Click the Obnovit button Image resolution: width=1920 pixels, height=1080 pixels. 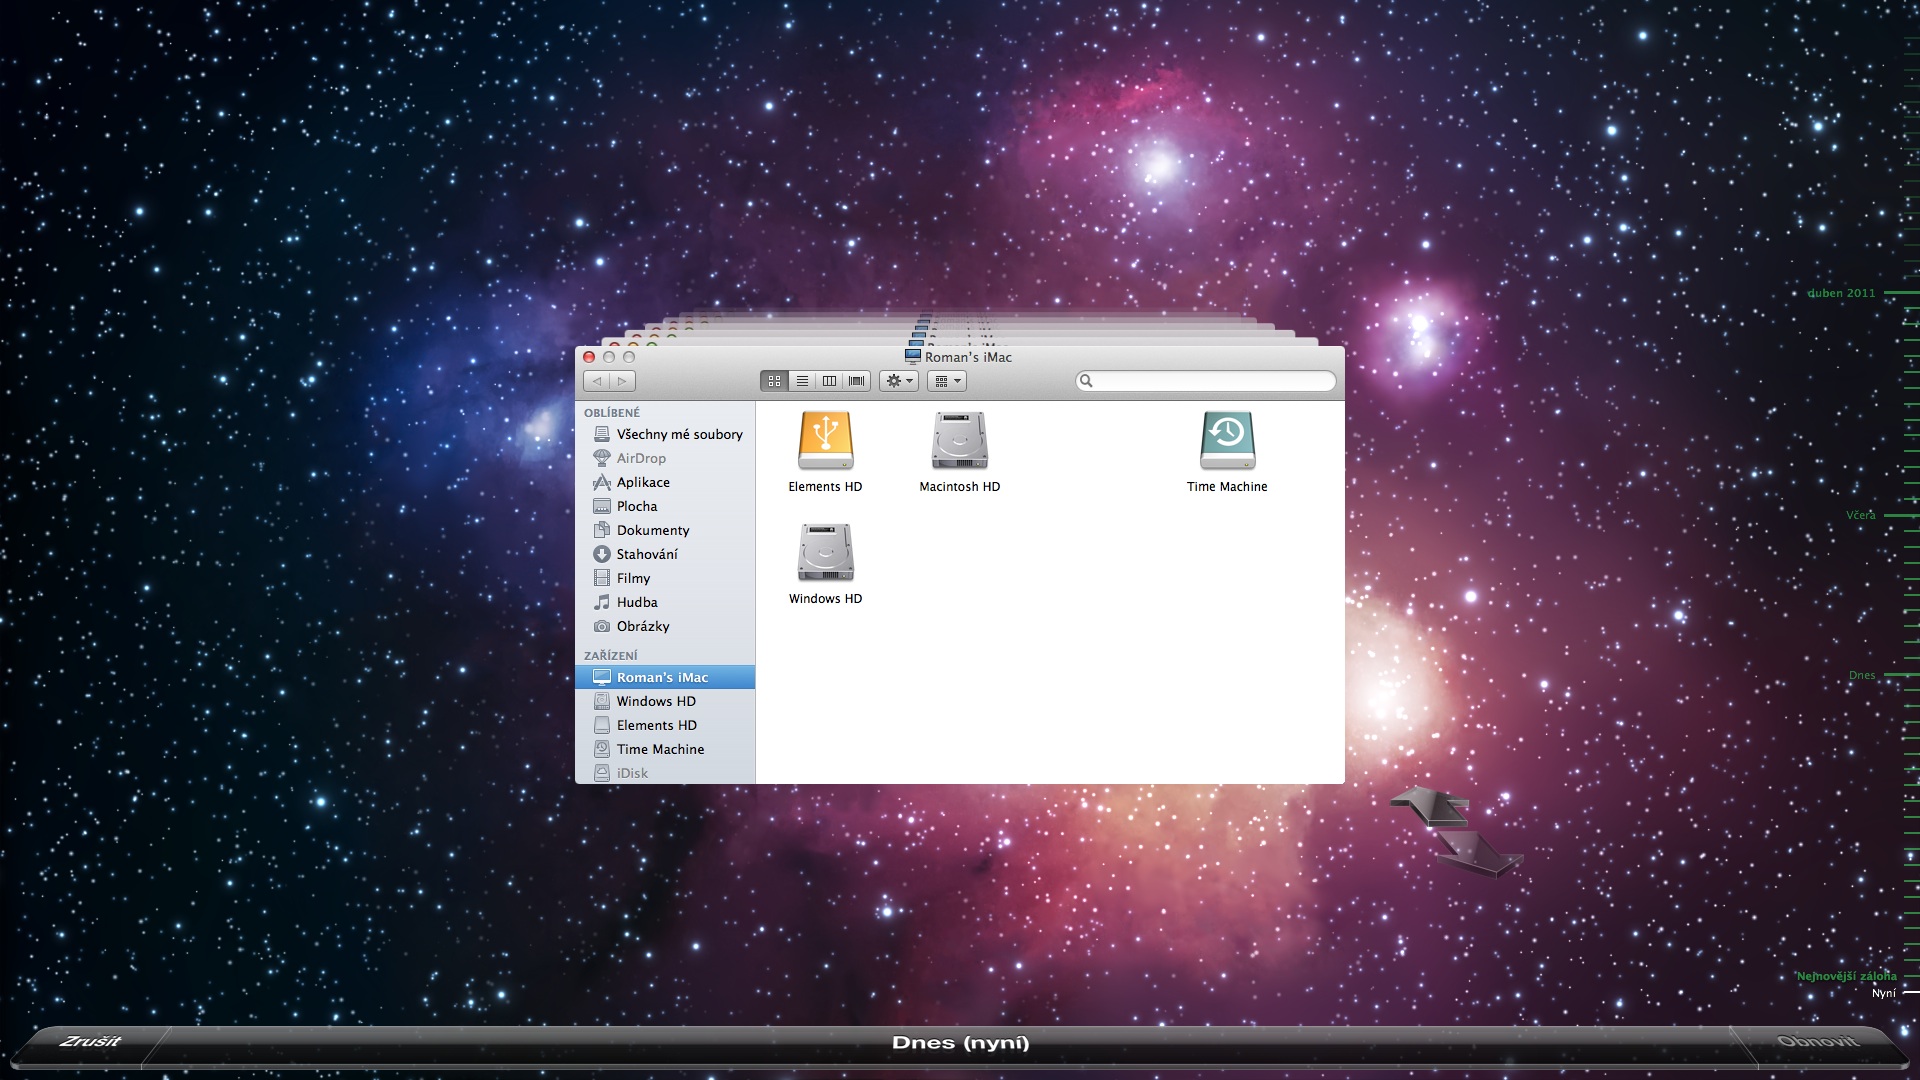1817,1041
